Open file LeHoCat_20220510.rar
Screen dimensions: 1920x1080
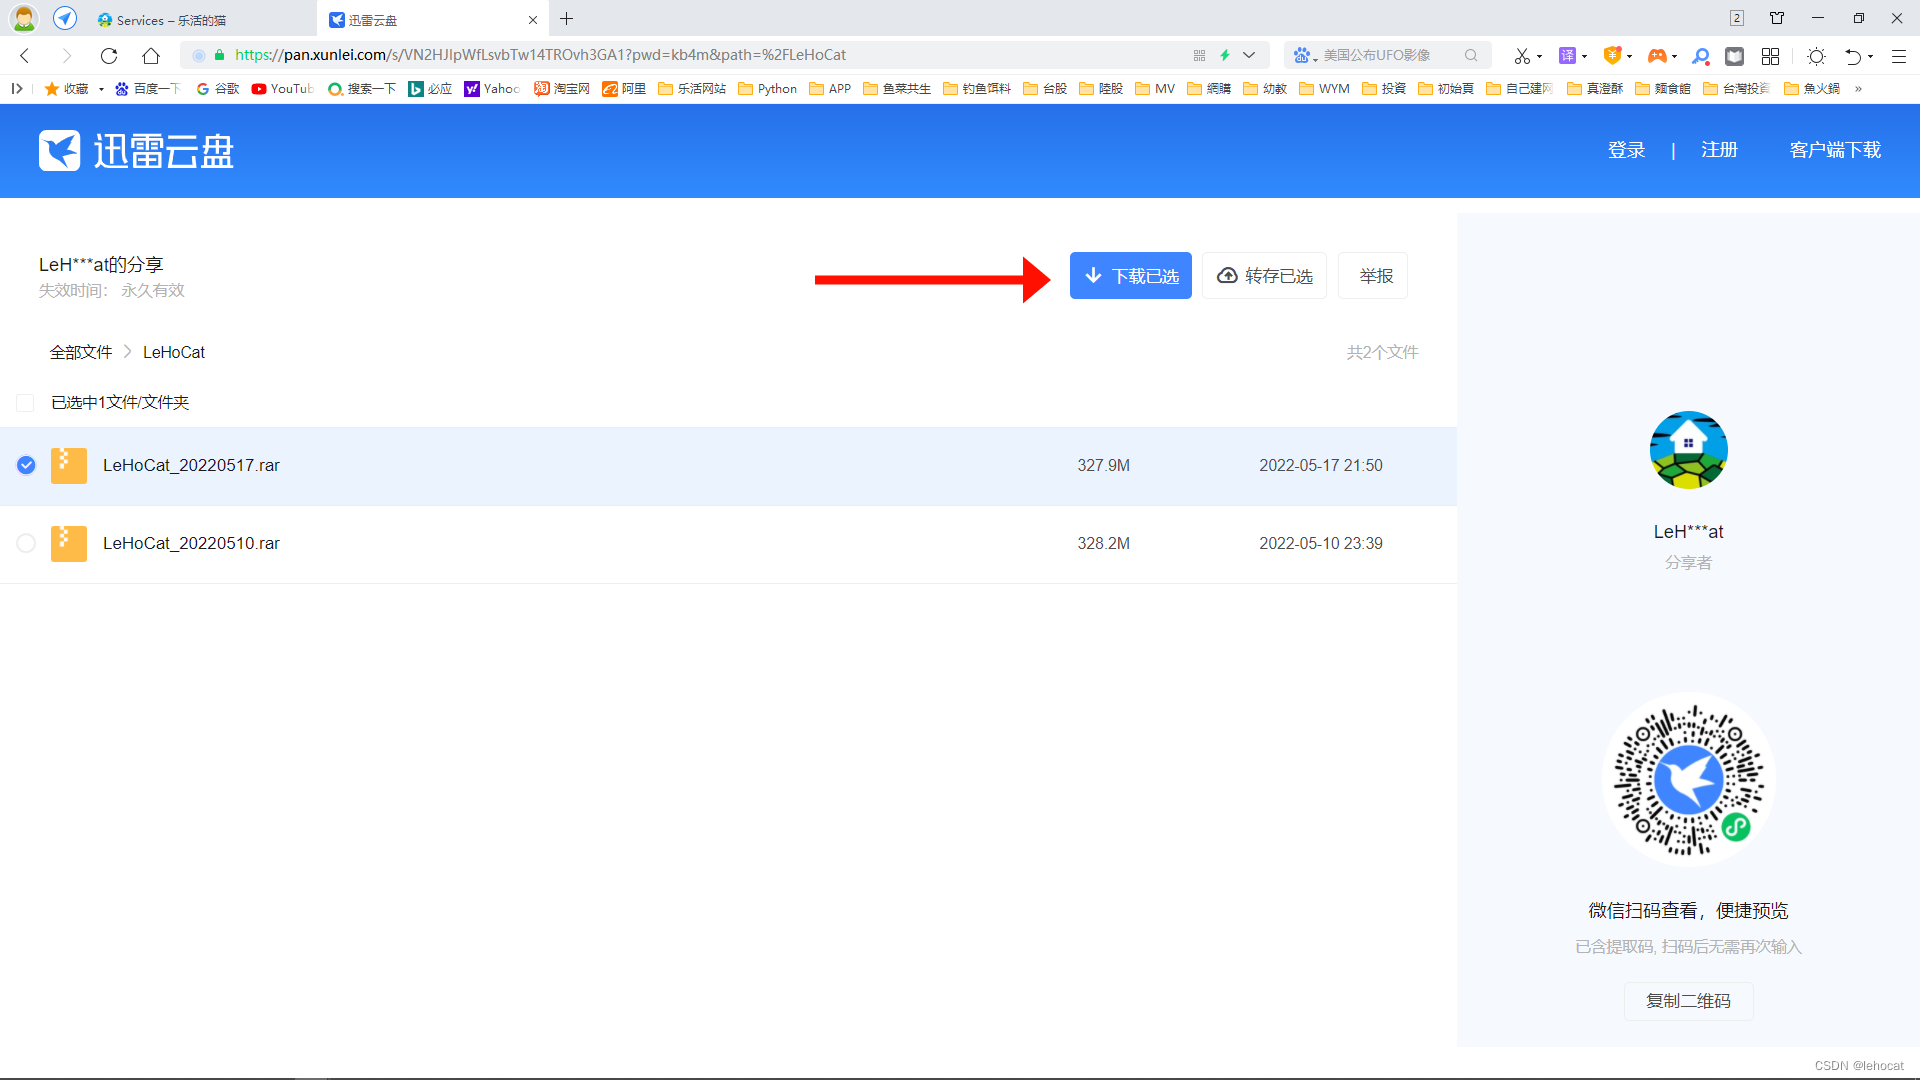point(191,543)
